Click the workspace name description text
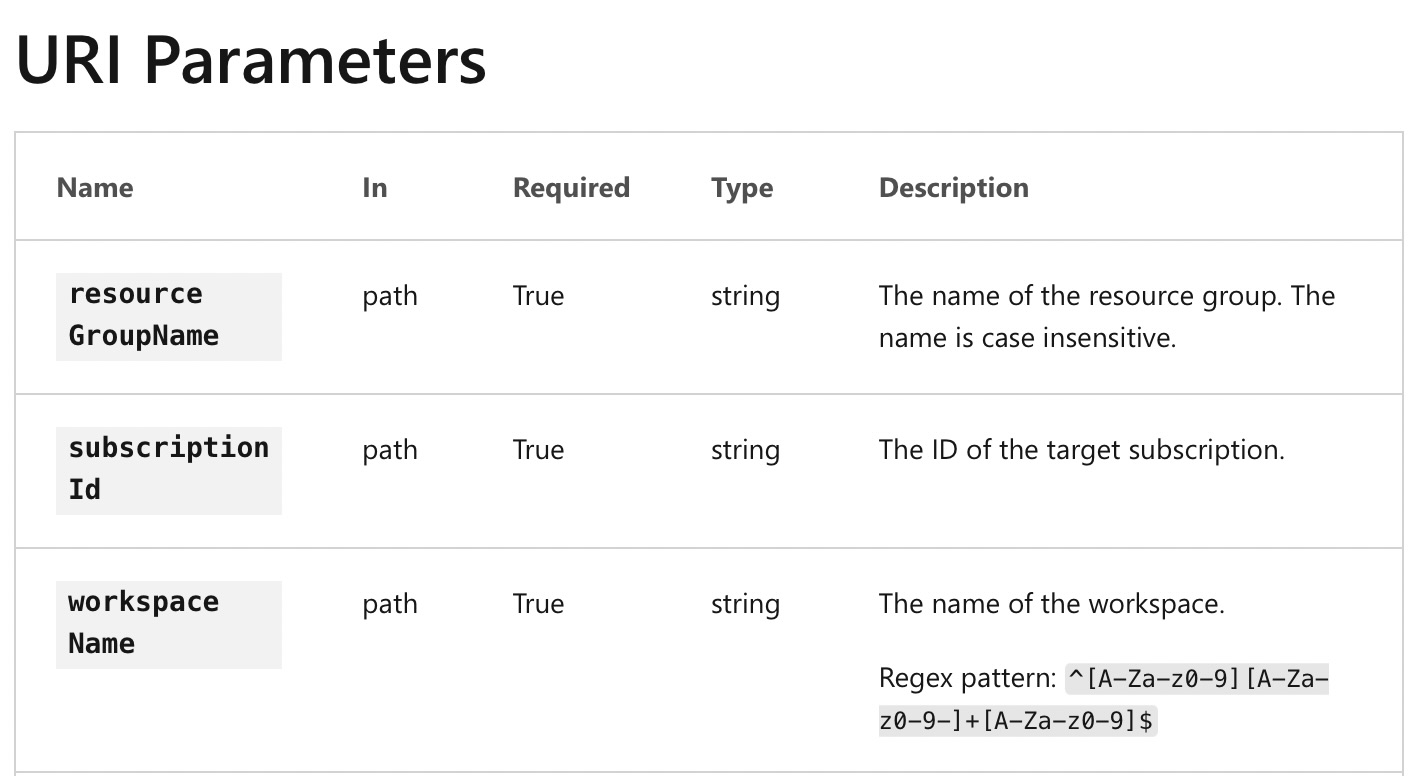Viewport: 1421px width, 776px height. tap(1051, 604)
